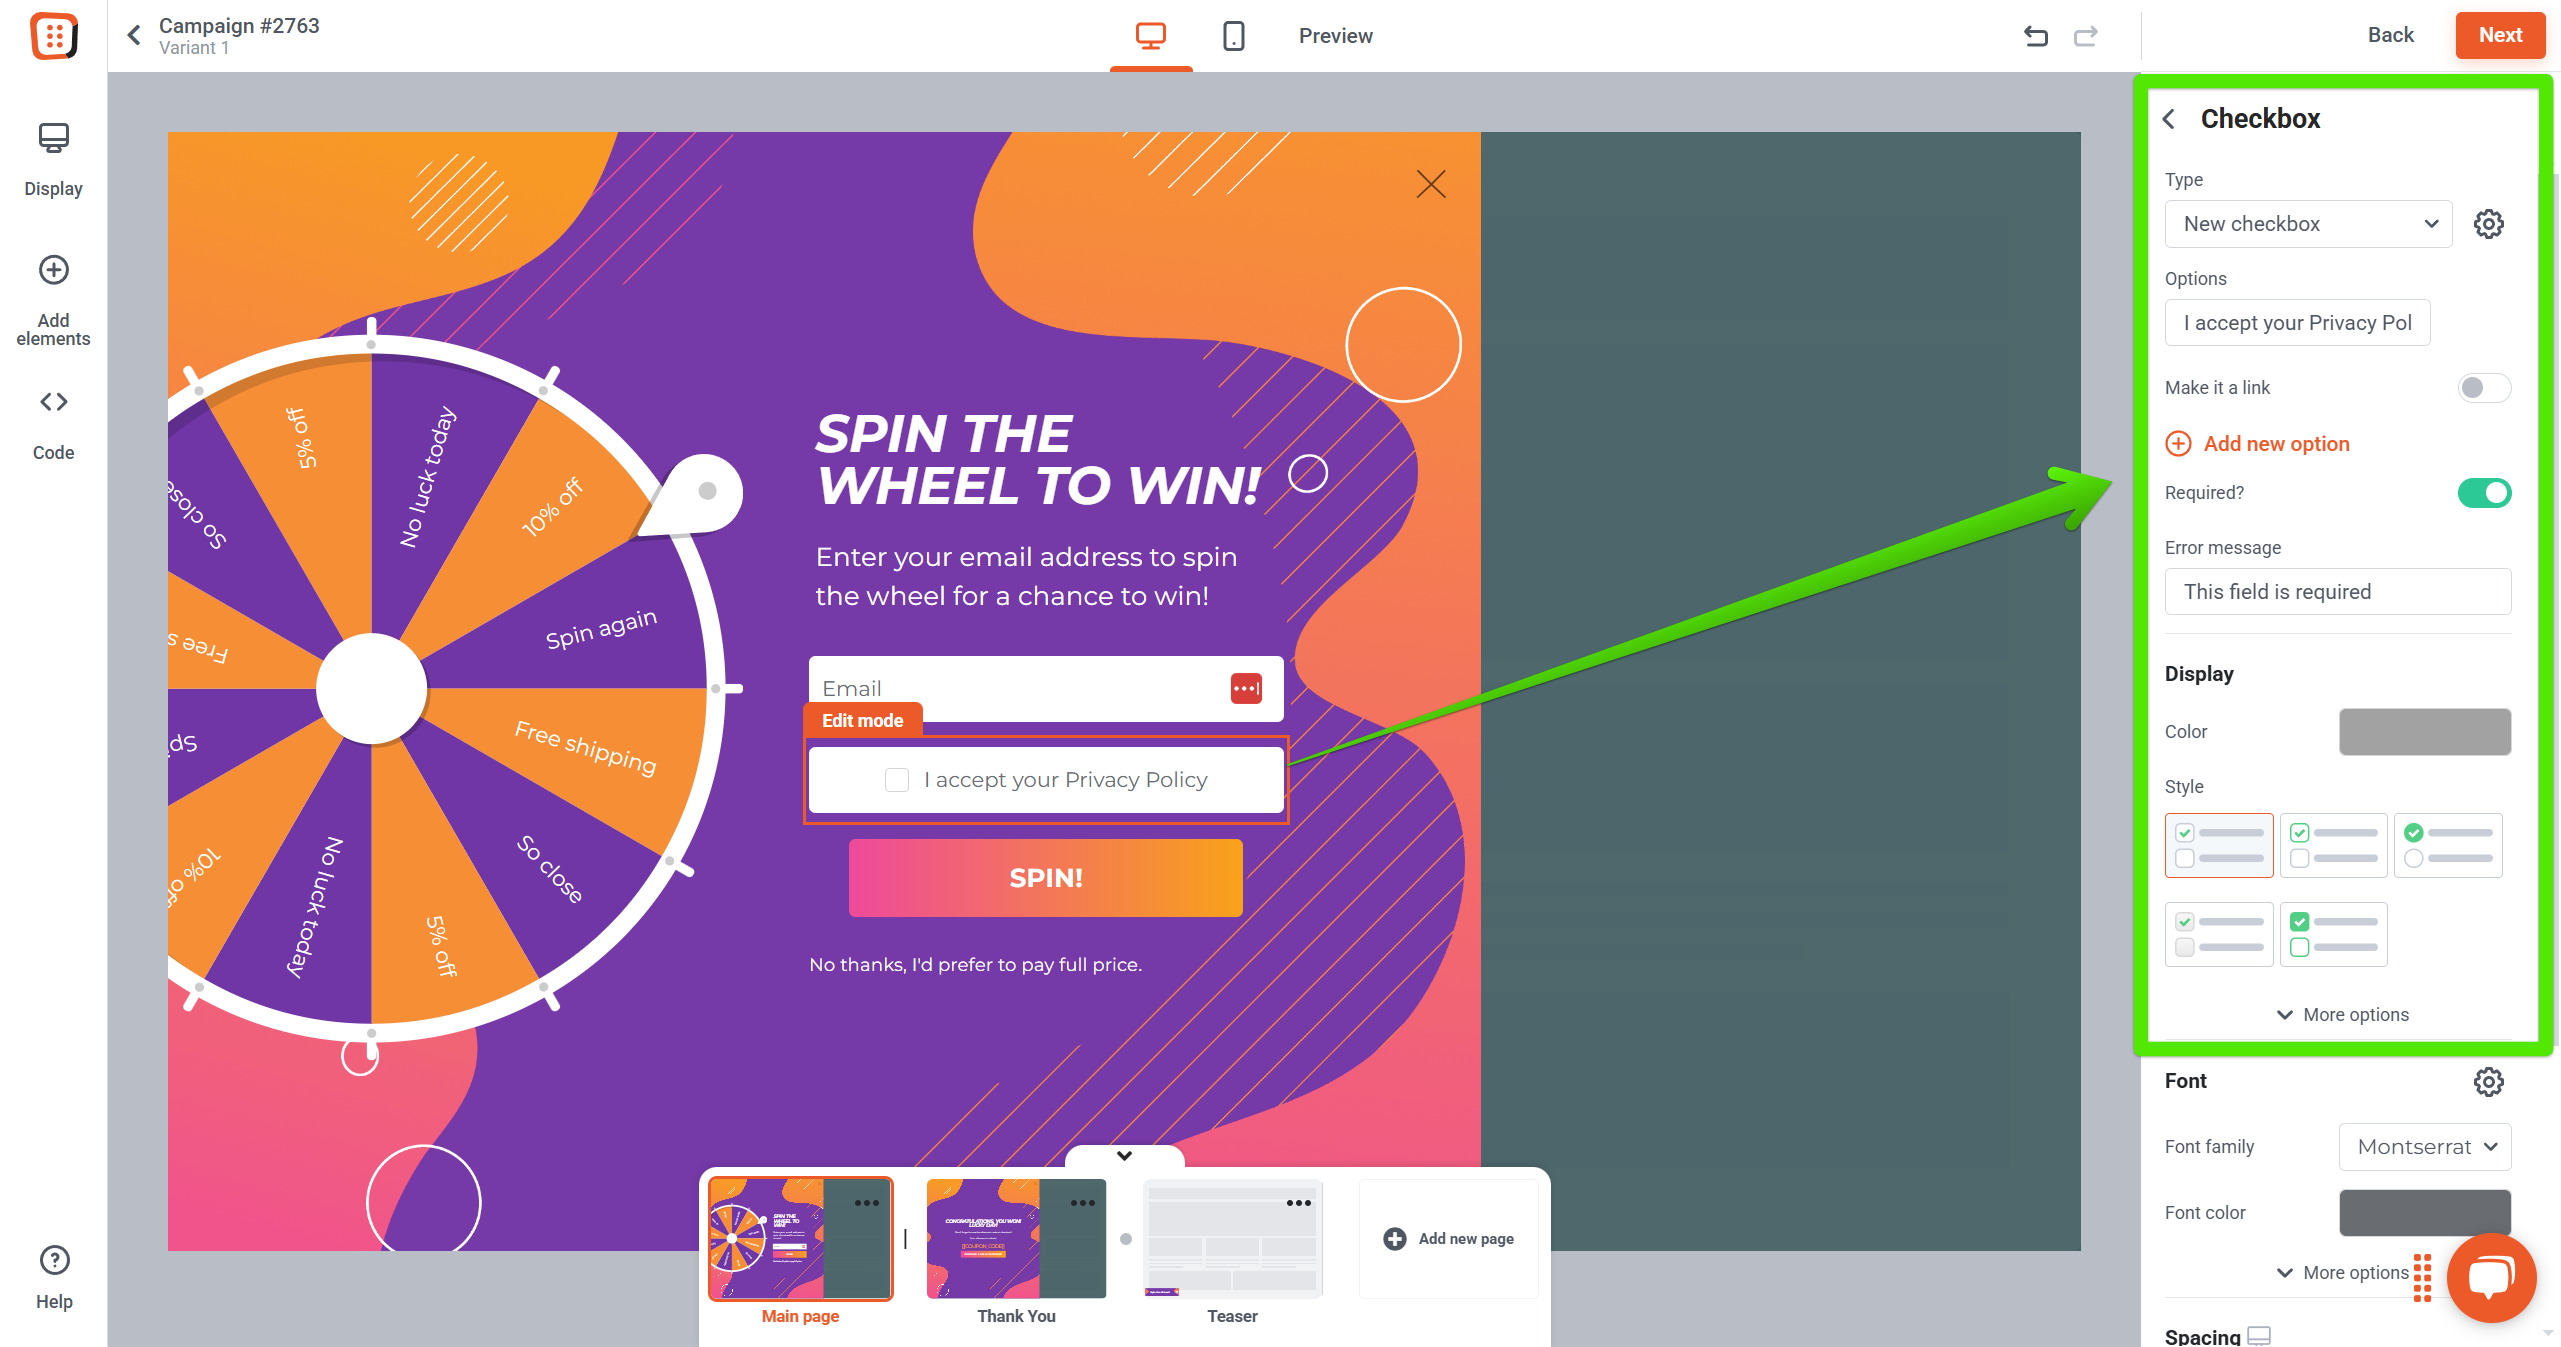Click the redo arrow icon
Viewport: 2561px width, 1347px height.
click(x=2085, y=36)
